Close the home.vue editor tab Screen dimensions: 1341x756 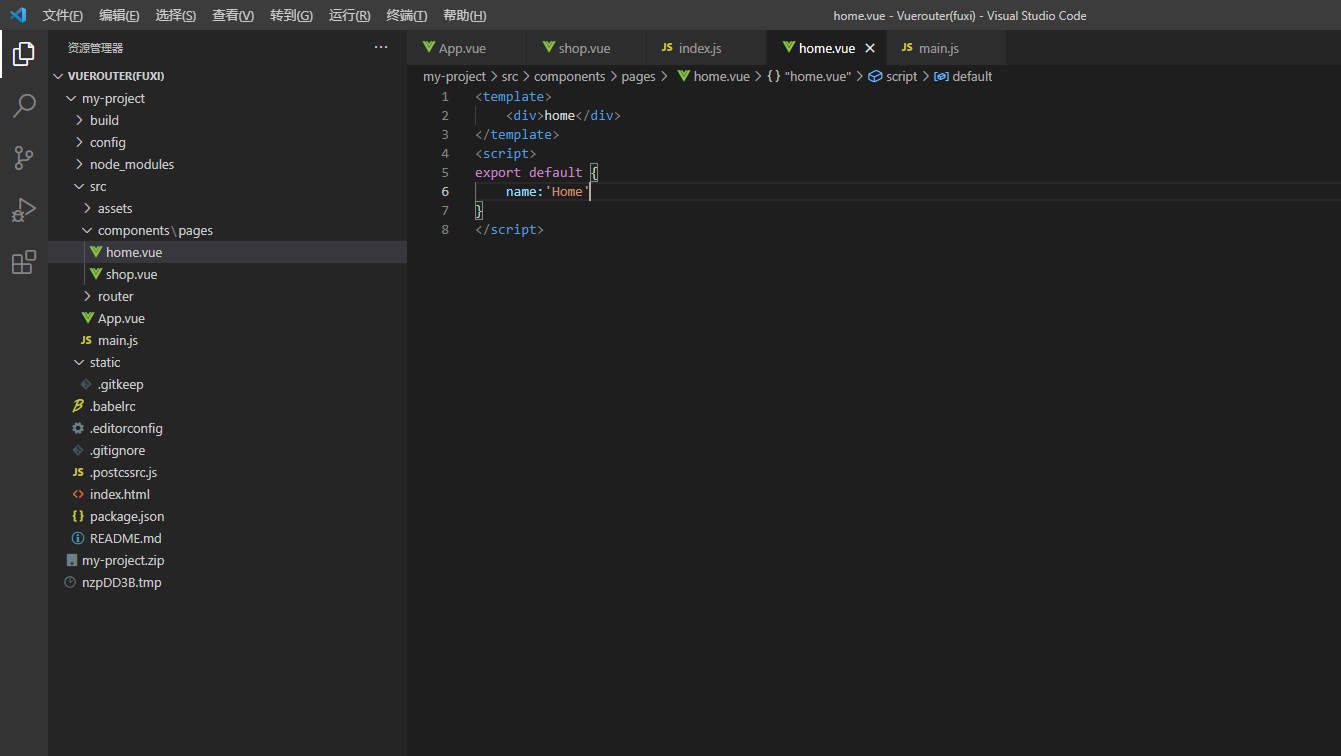click(870, 48)
